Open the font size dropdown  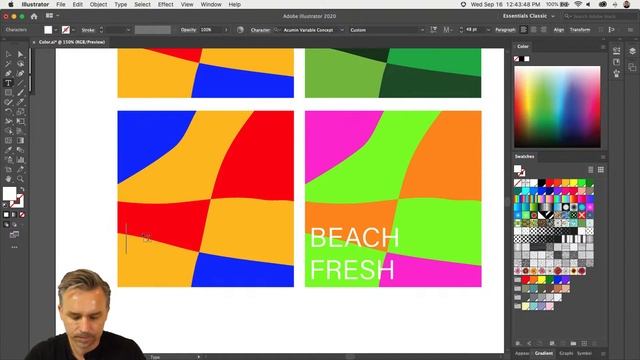pos(488,30)
